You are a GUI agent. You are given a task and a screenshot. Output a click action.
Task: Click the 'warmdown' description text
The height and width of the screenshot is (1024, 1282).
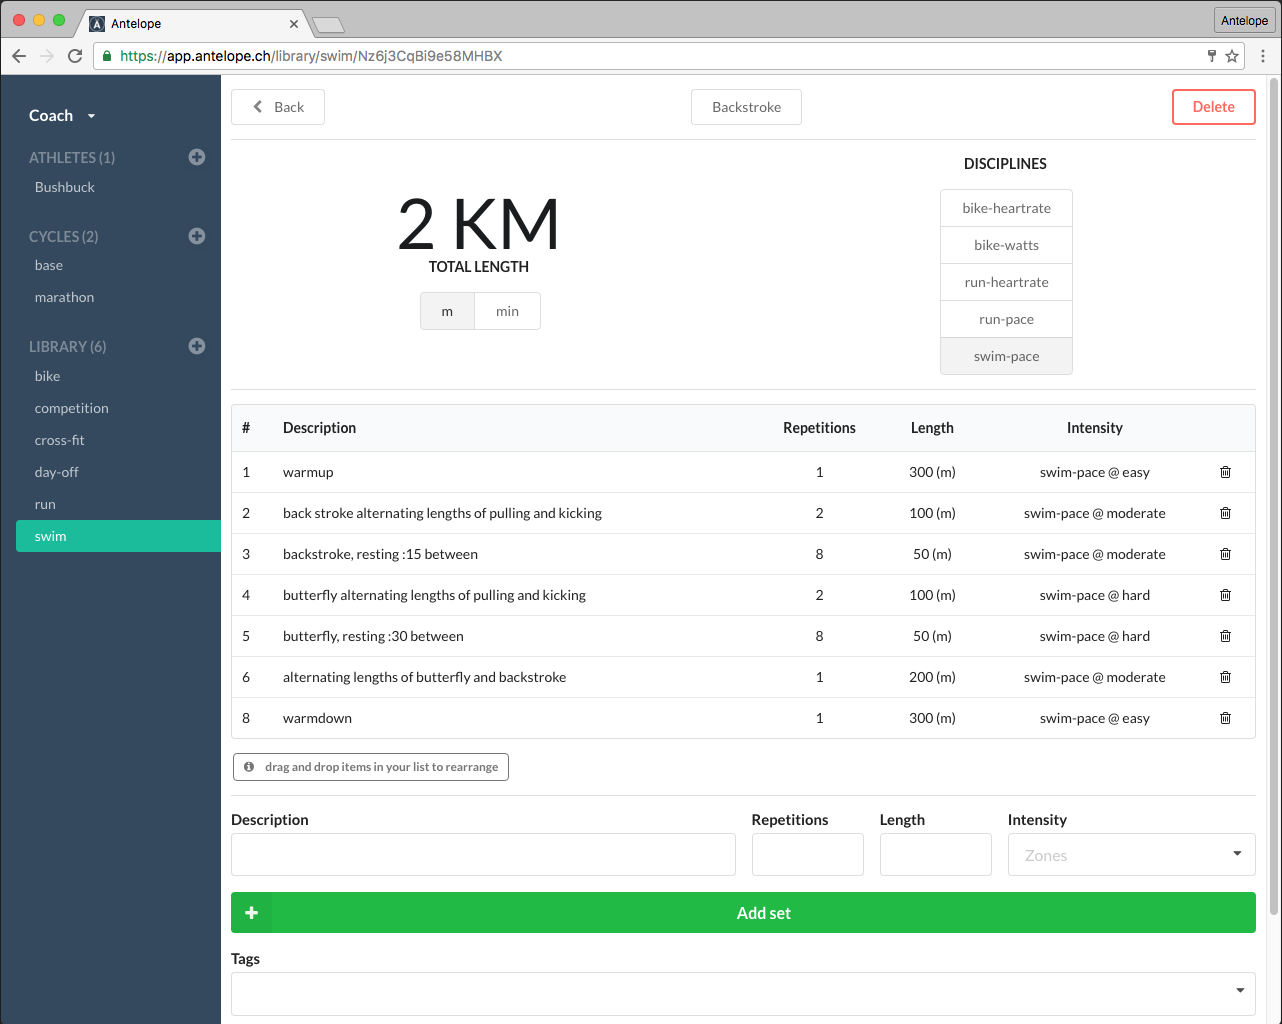coord(317,718)
